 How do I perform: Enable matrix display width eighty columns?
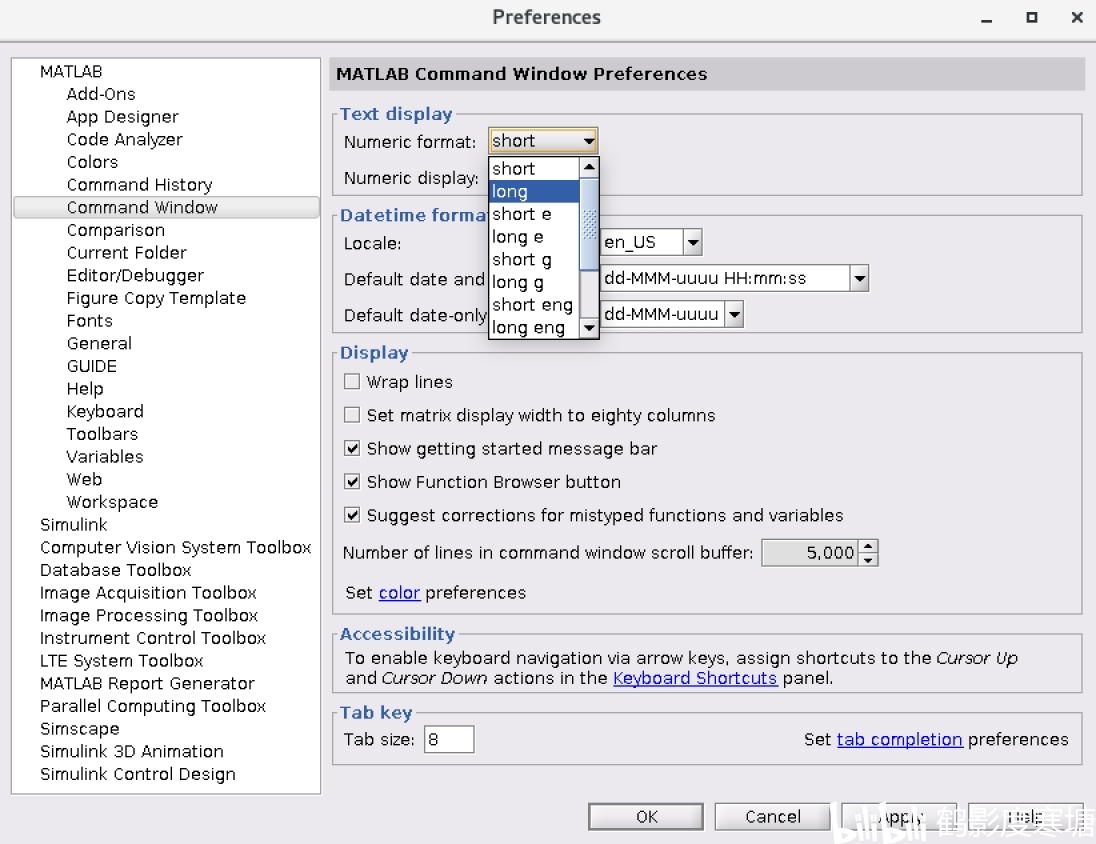point(352,415)
